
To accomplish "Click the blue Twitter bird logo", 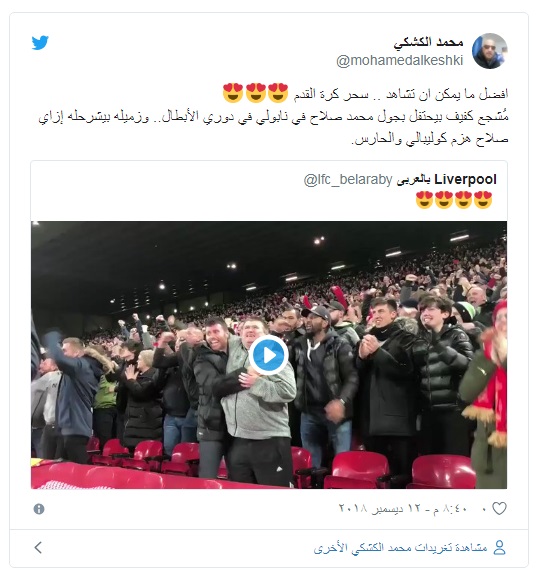I will tap(40, 43).
